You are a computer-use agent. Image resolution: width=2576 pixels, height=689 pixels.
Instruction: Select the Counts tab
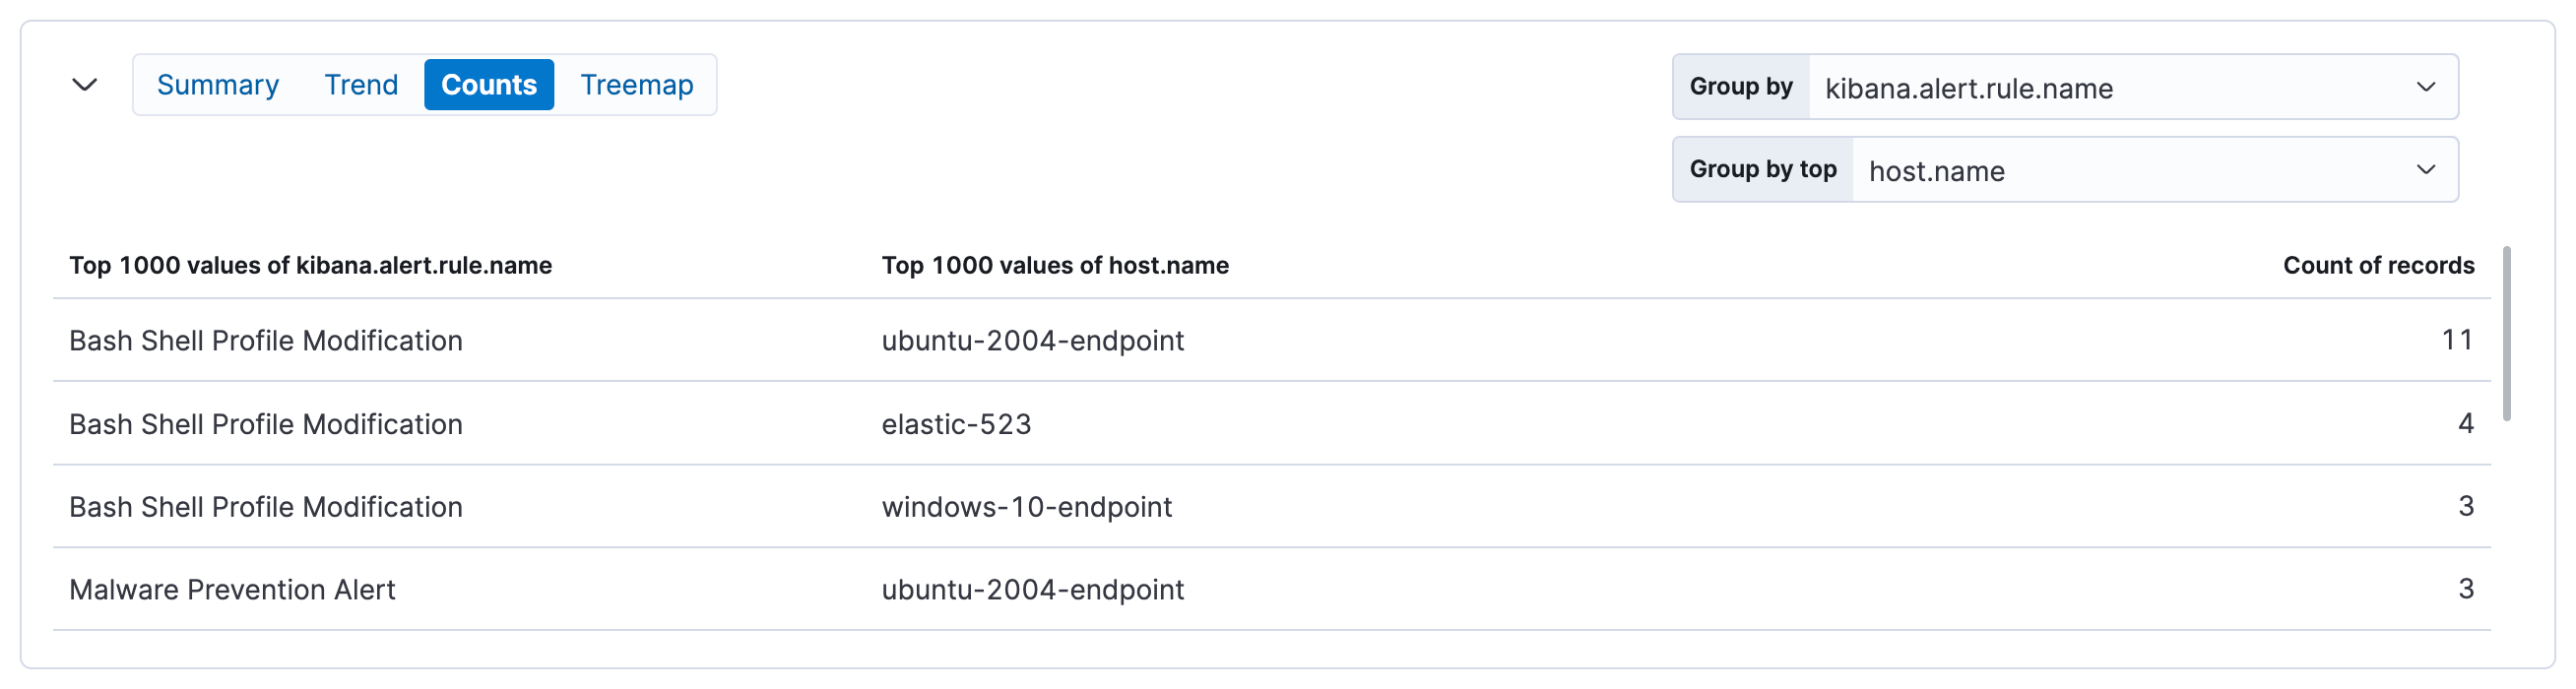click(489, 85)
